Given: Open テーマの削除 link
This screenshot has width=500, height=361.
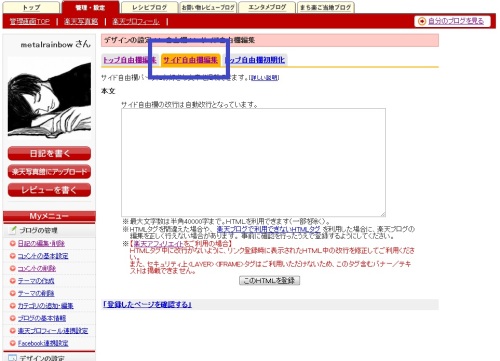Looking at the screenshot, I should [x=36, y=293].
